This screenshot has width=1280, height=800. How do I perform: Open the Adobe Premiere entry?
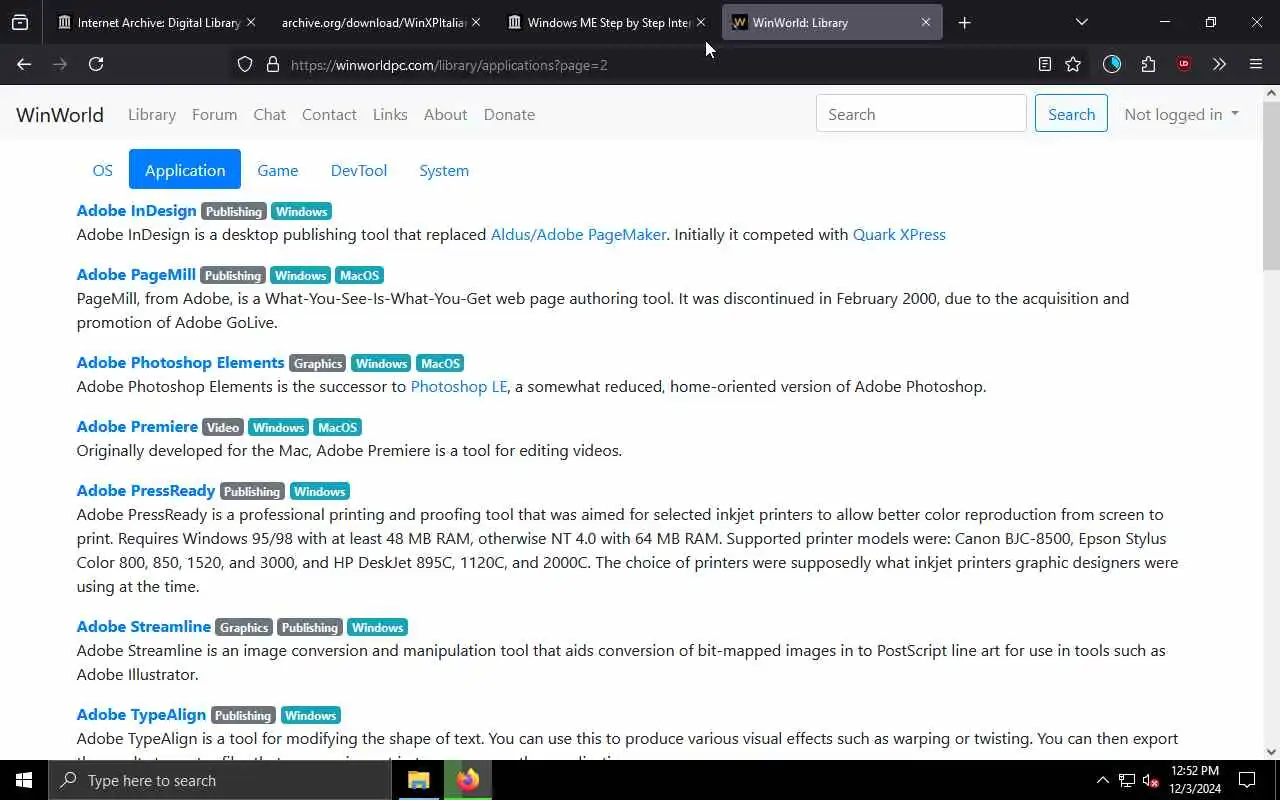[137, 426]
